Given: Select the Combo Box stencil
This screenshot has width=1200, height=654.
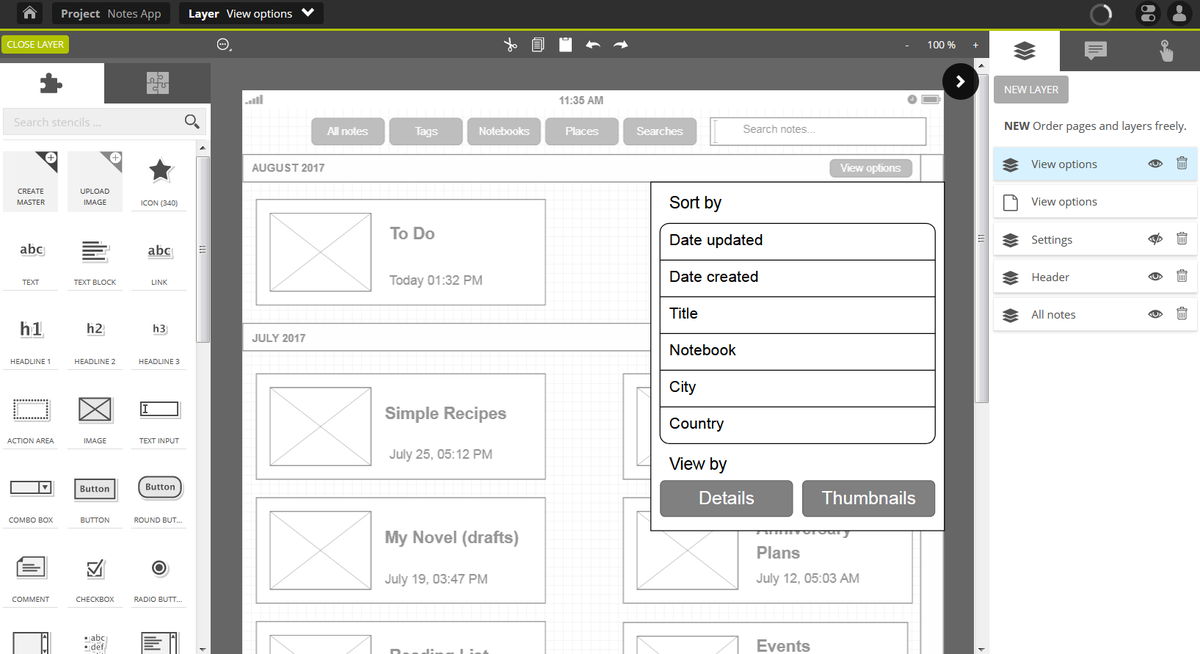Looking at the screenshot, I should [x=31, y=497].
